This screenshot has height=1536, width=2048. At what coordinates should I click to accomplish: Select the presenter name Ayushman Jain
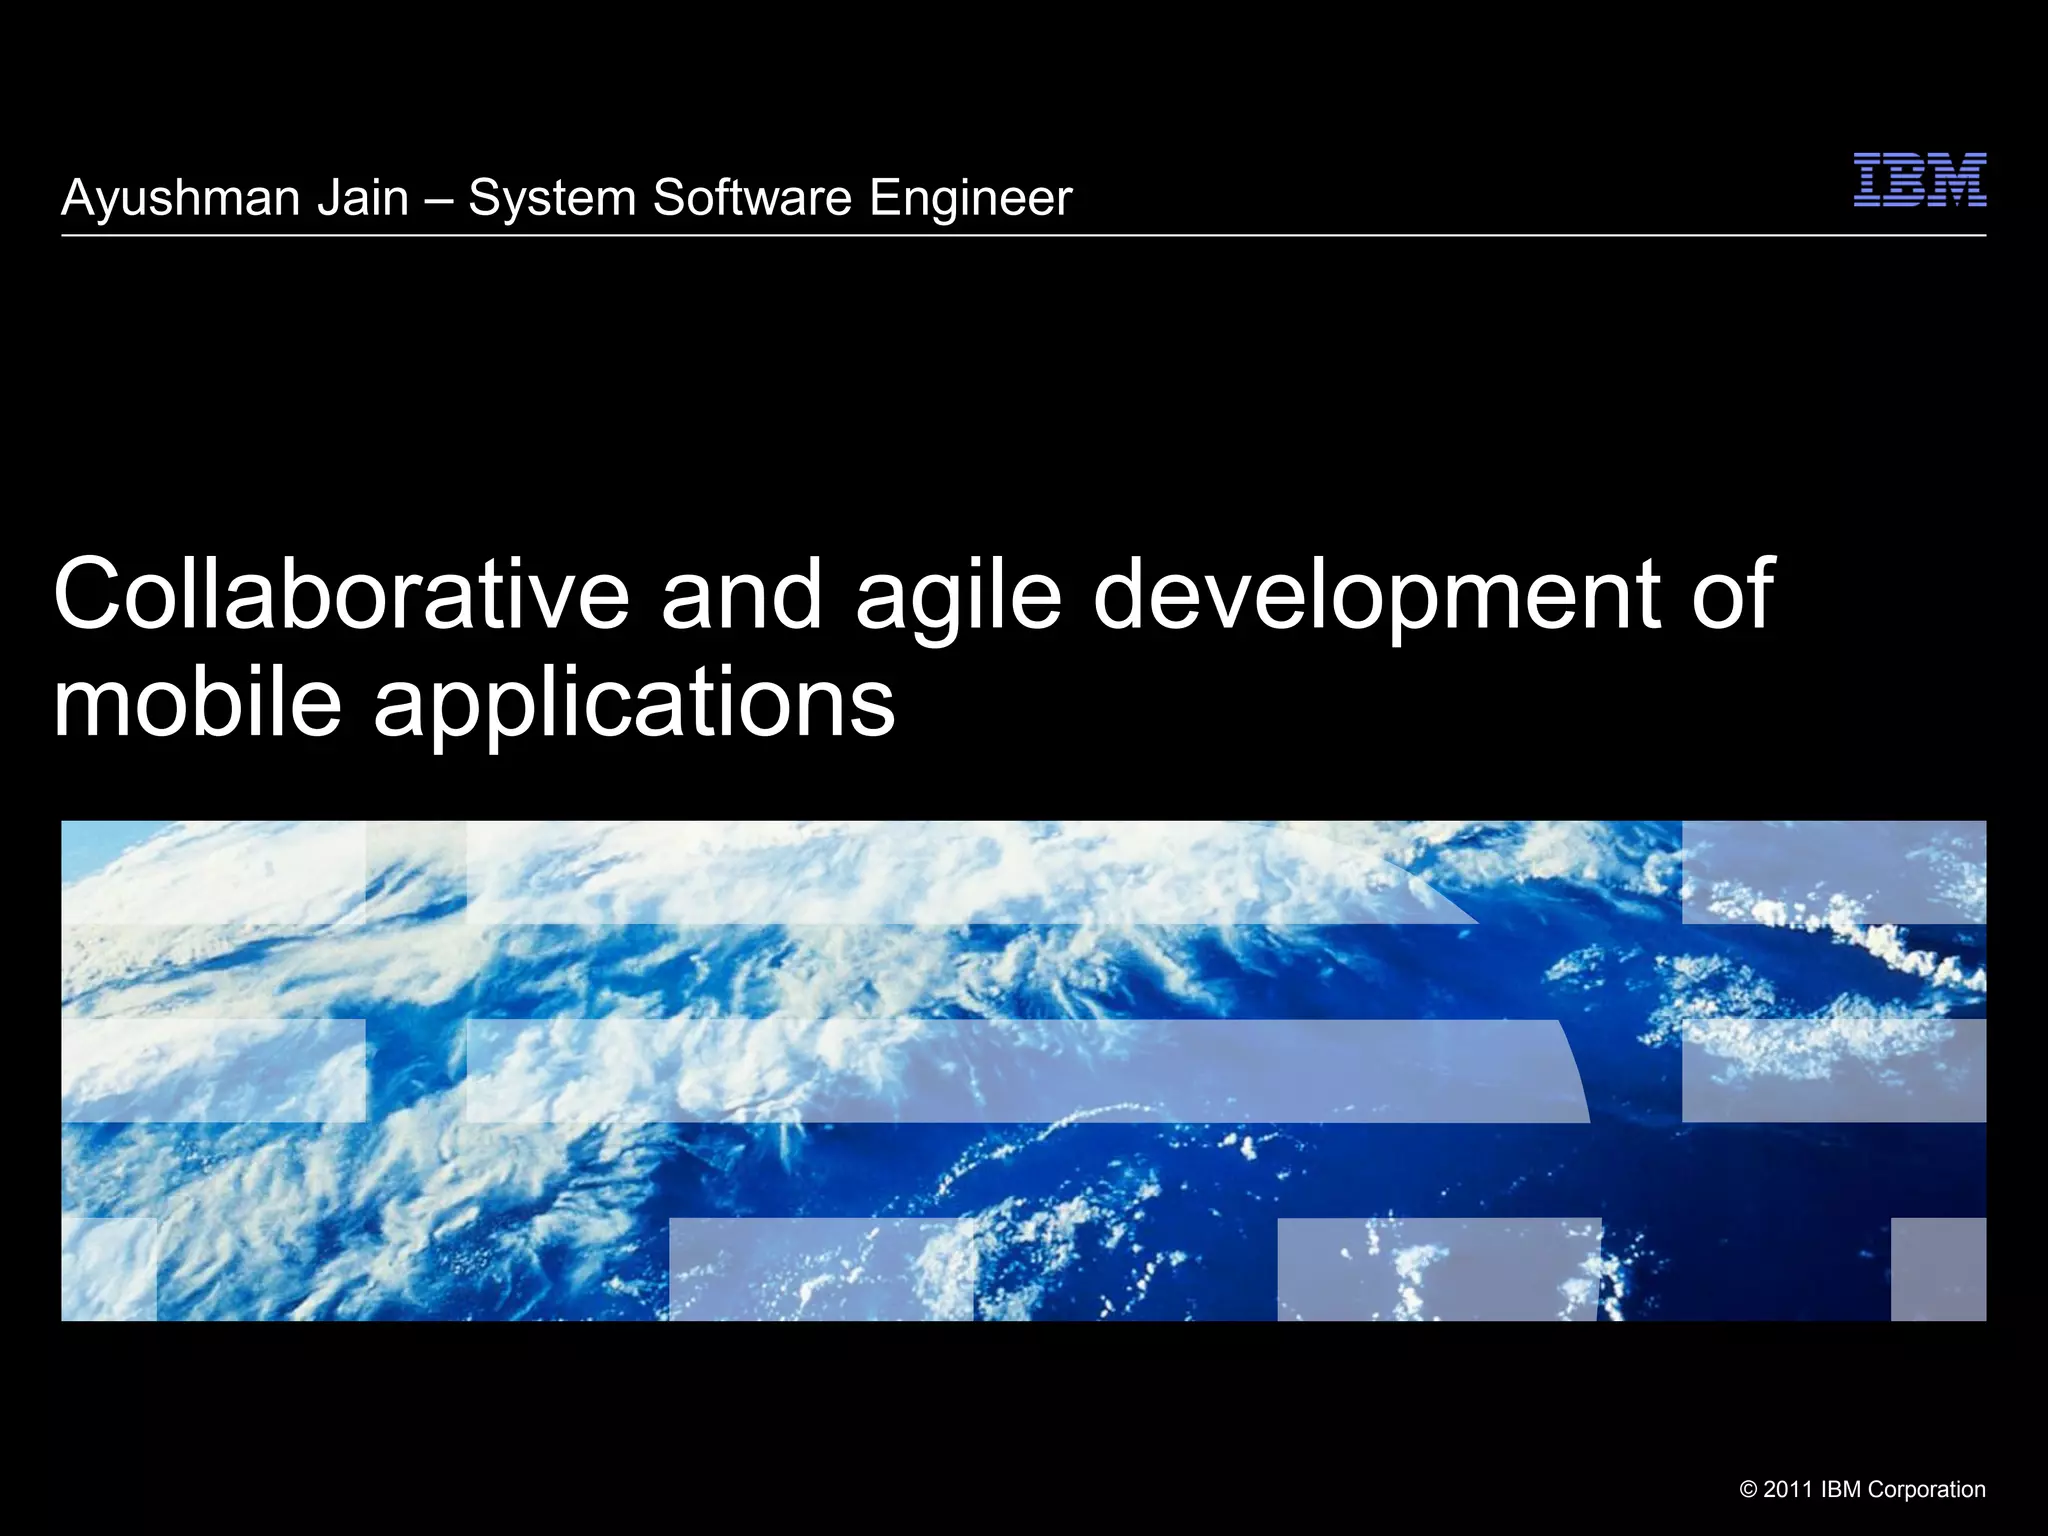235,197
